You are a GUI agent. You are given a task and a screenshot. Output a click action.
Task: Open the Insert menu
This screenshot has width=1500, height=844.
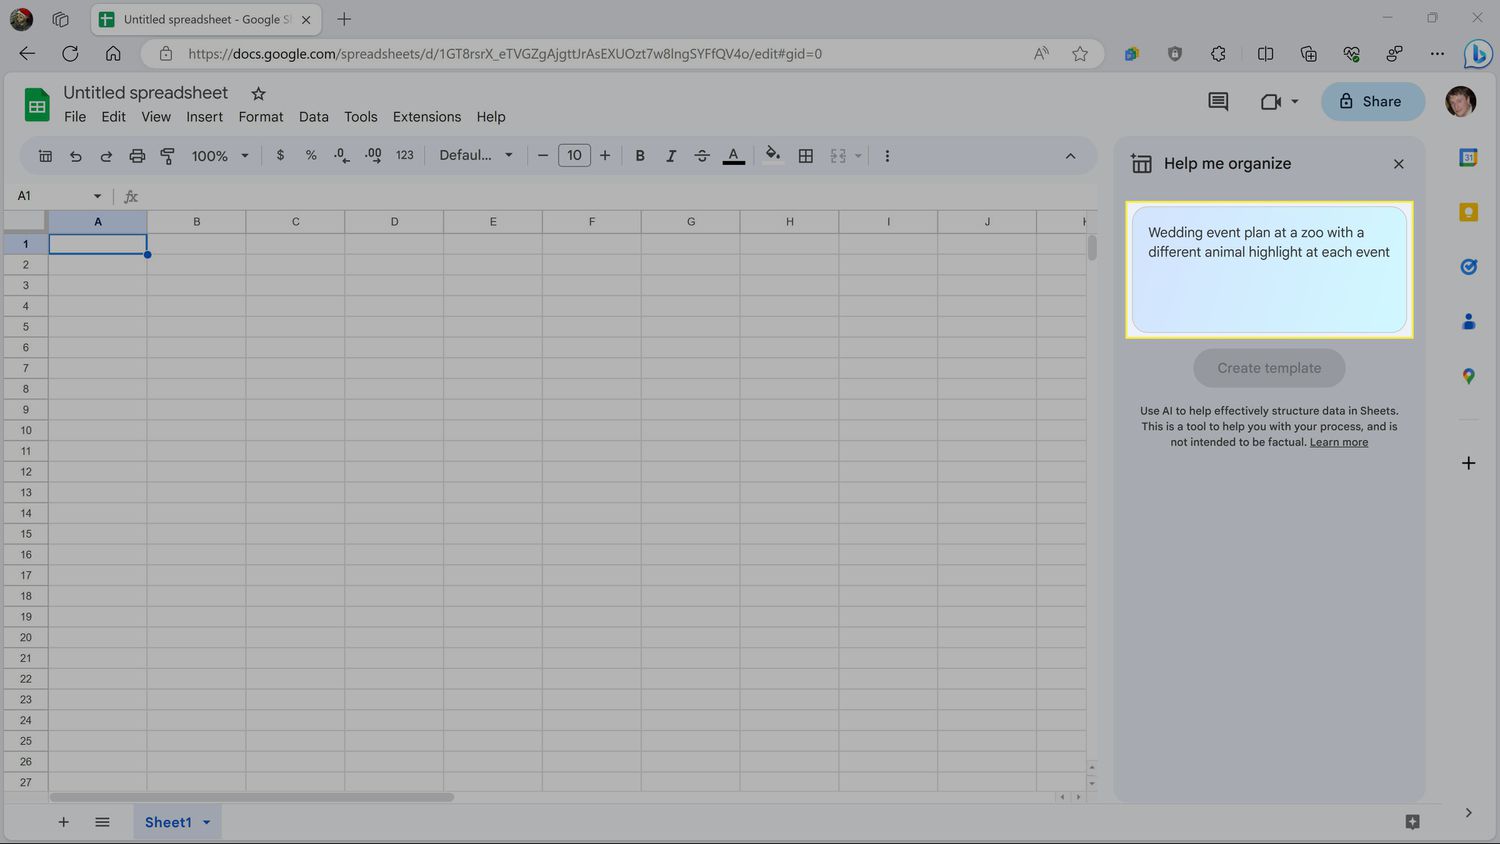[x=204, y=117]
